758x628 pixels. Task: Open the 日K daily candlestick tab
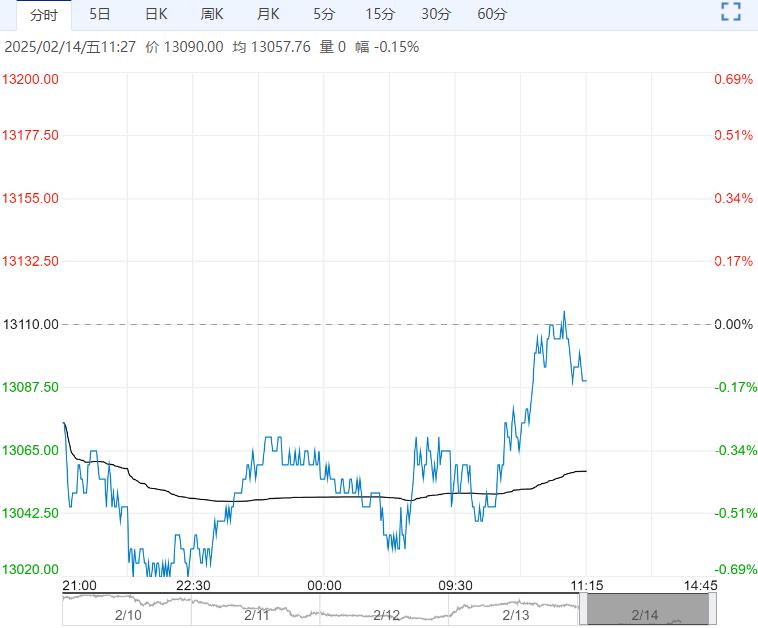tap(156, 14)
